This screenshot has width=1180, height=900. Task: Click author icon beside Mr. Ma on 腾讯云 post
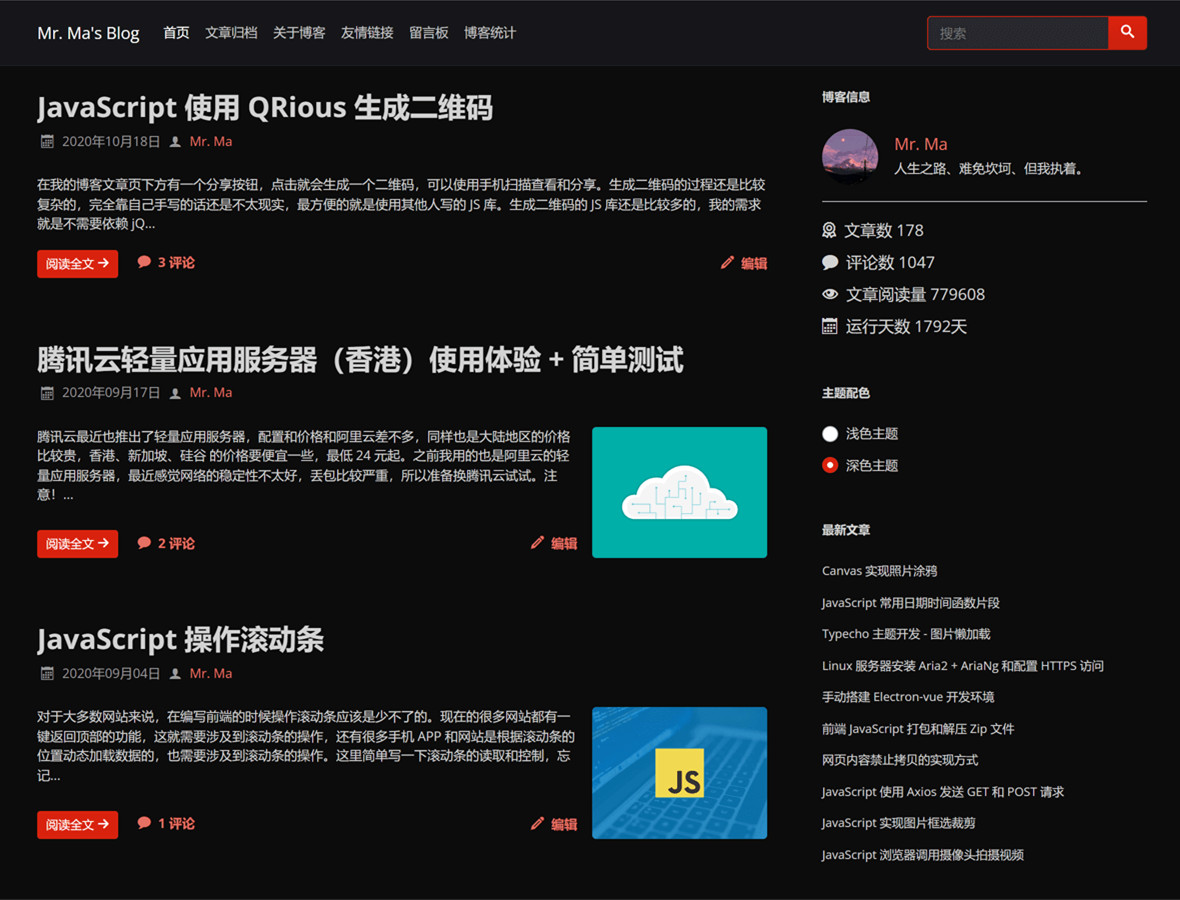(175, 393)
